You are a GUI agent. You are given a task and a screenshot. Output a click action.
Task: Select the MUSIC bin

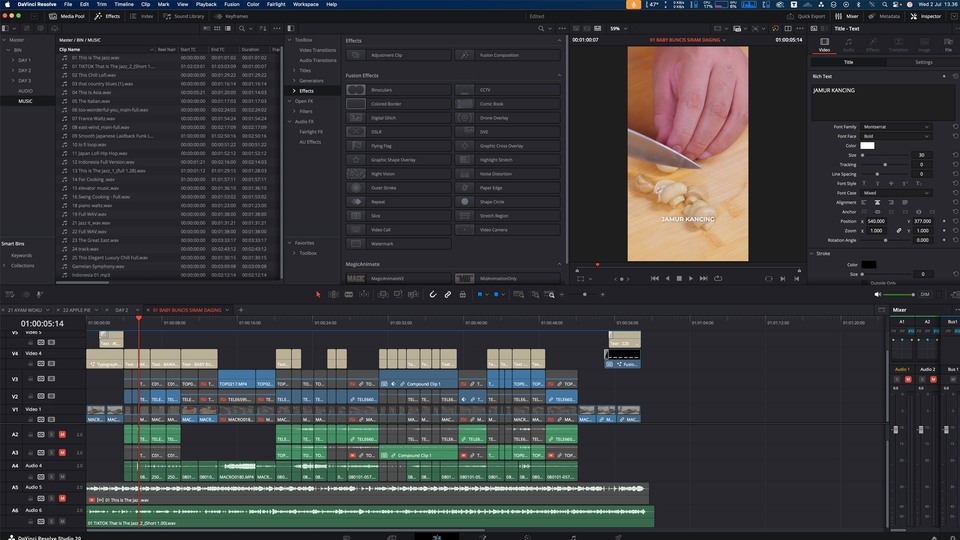tap(25, 101)
